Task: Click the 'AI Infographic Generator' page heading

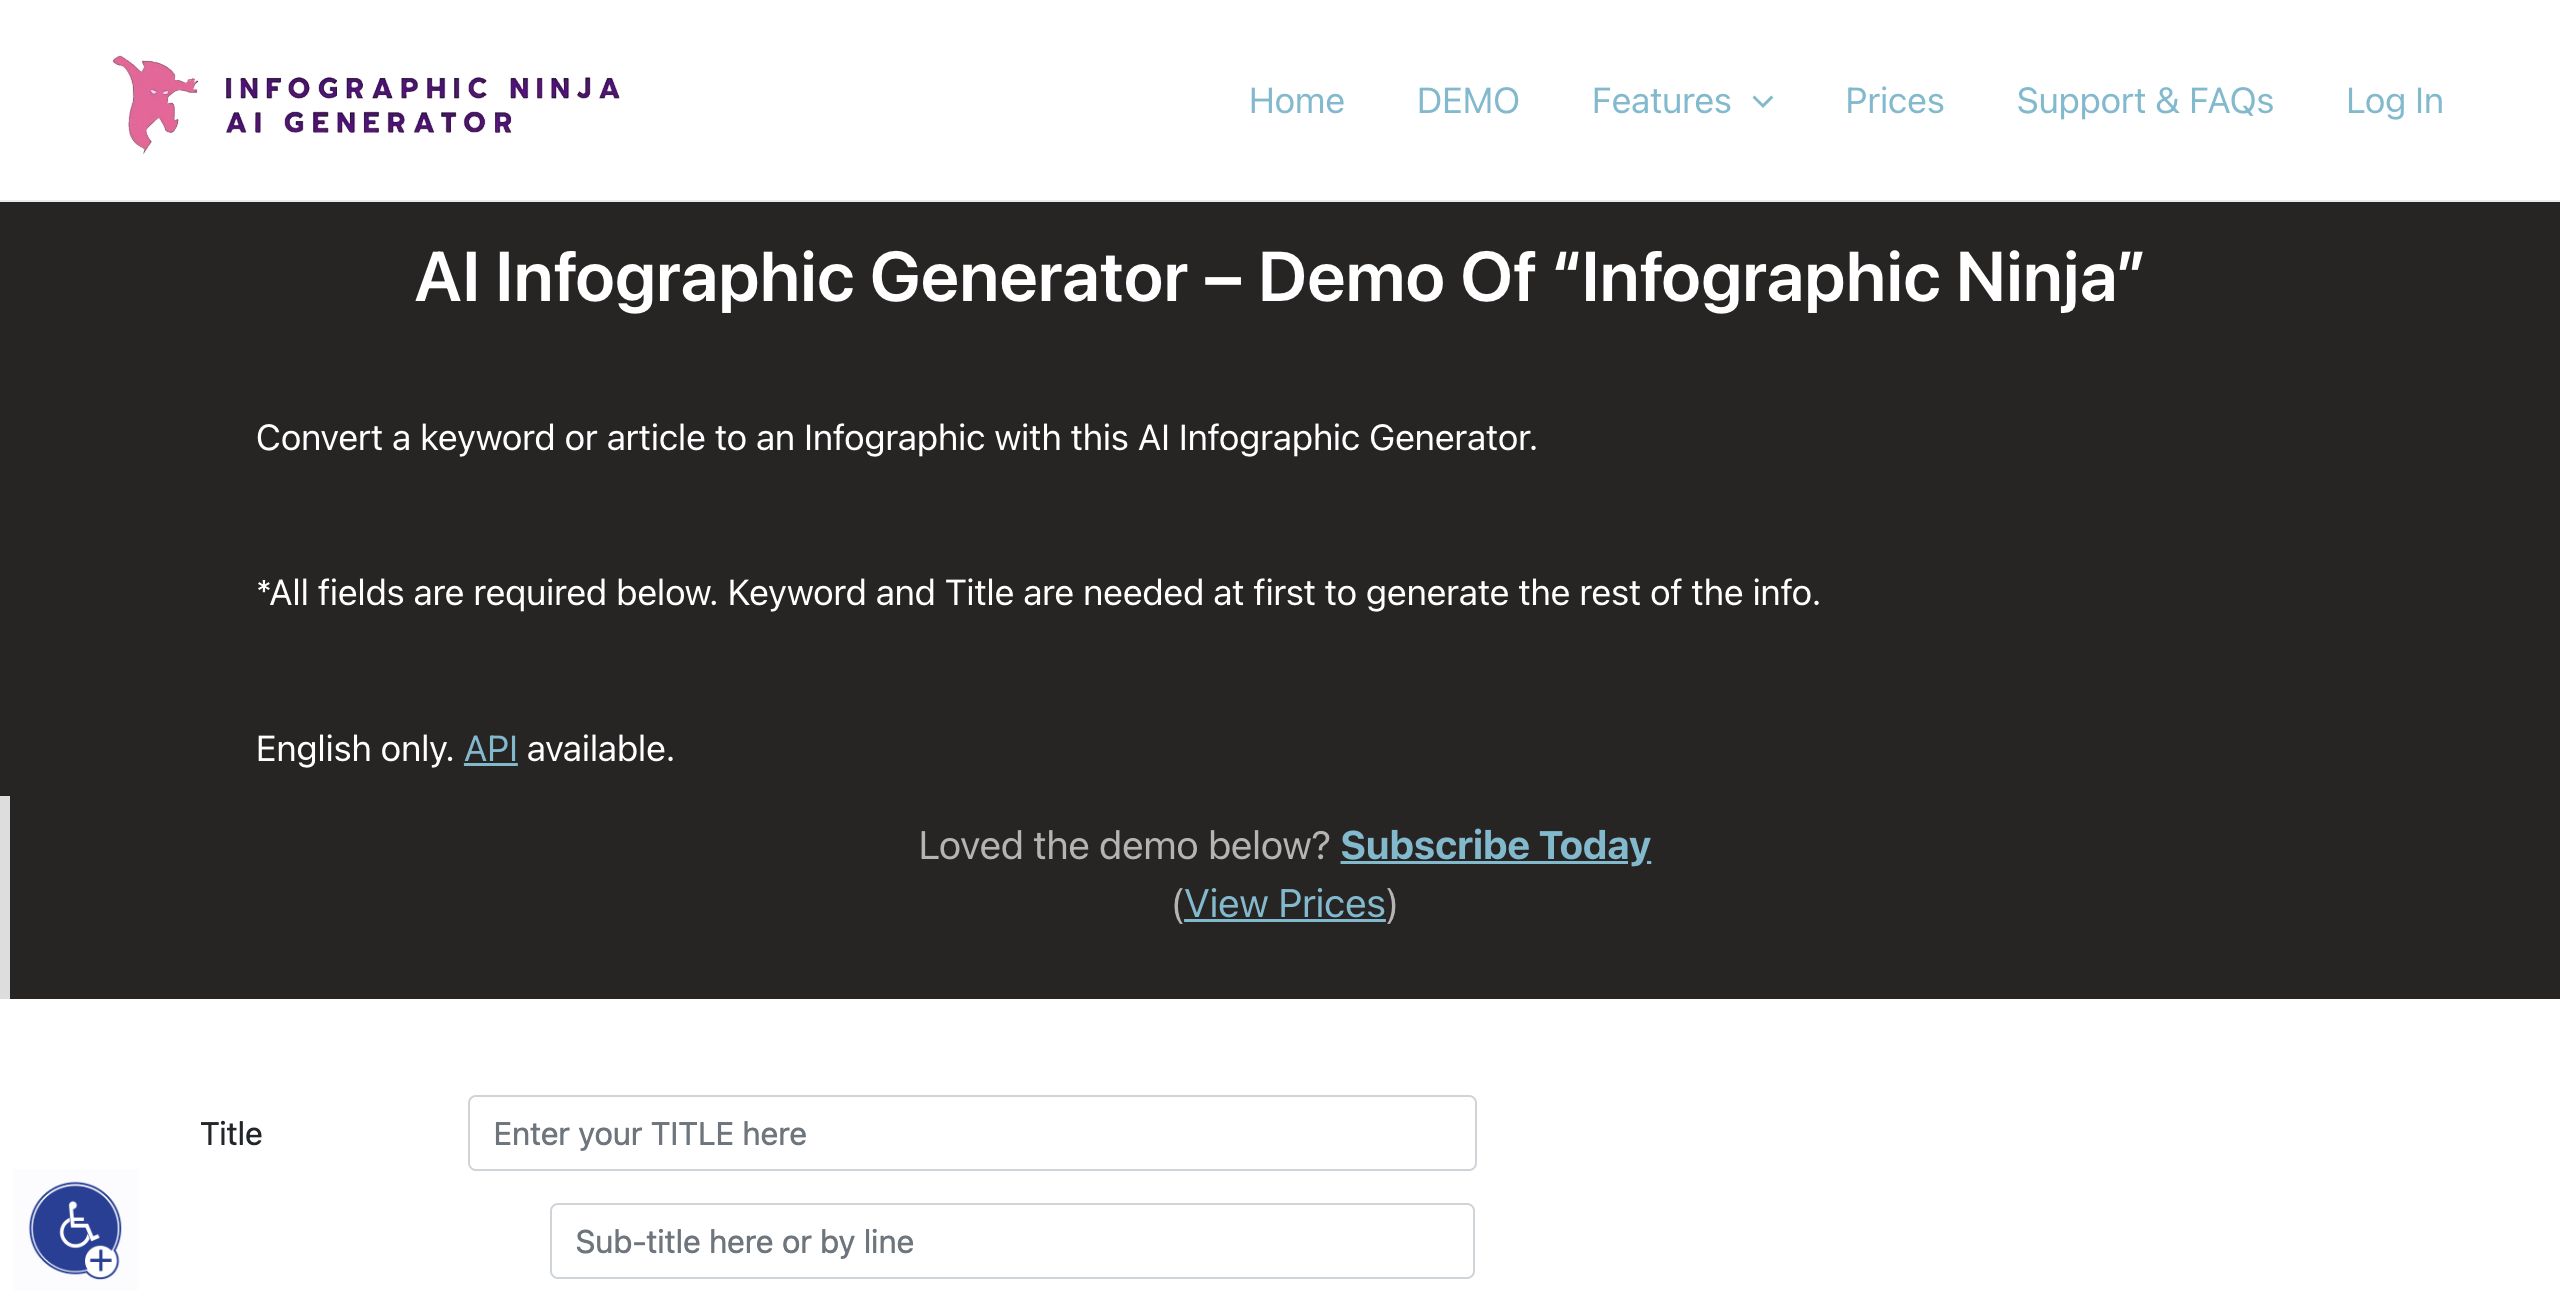Action: [x=1279, y=277]
